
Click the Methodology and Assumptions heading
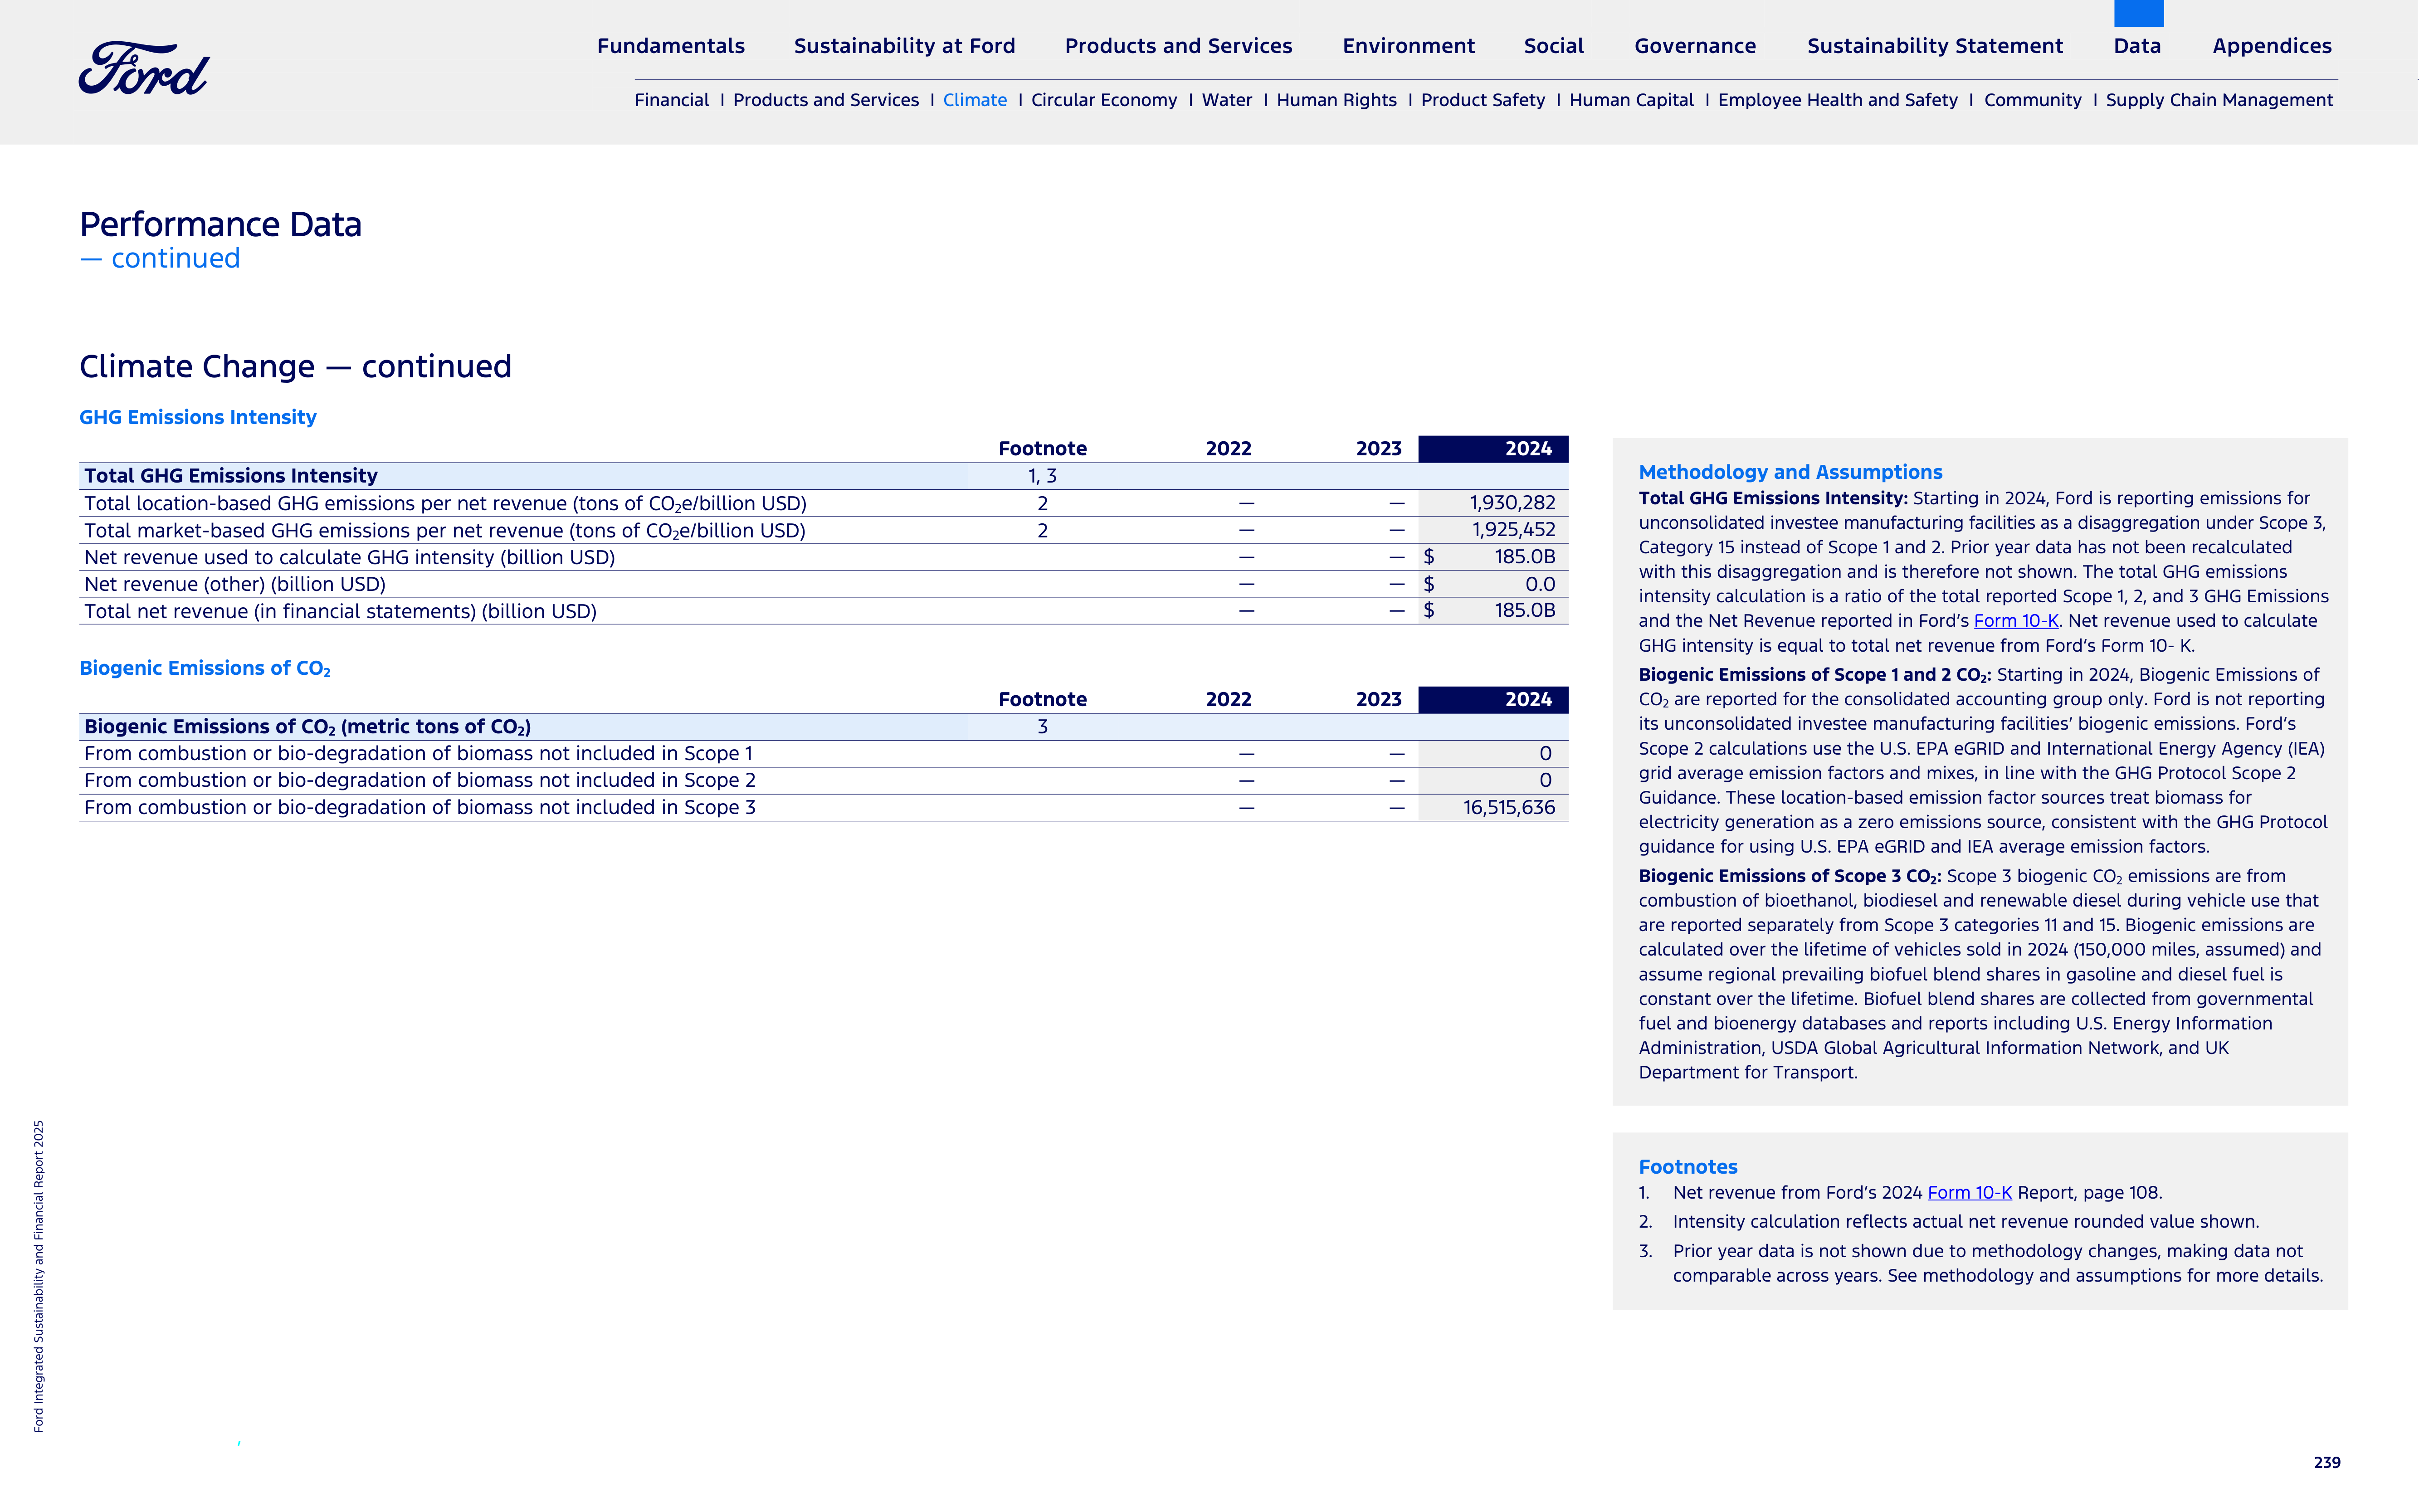coord(1790,472)
